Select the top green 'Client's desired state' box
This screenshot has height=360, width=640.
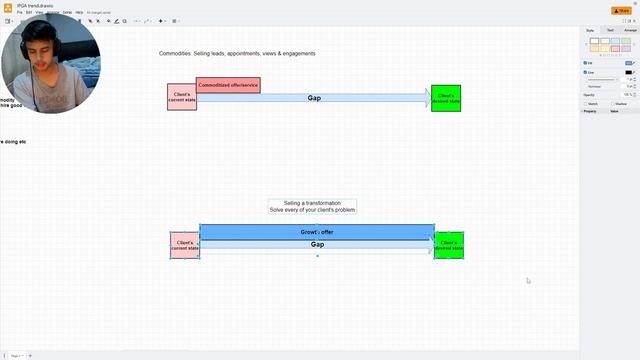[x=446, y=98]
